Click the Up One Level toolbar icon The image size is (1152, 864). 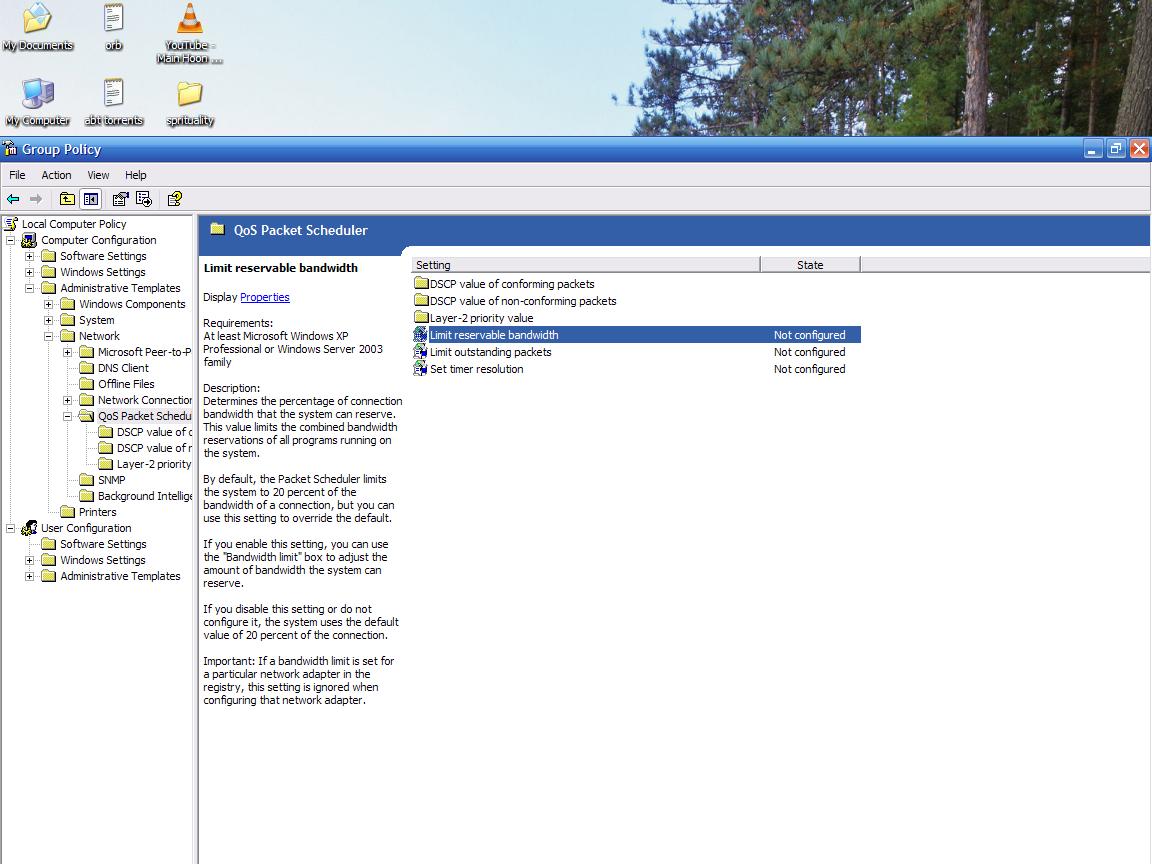[66, 199]
